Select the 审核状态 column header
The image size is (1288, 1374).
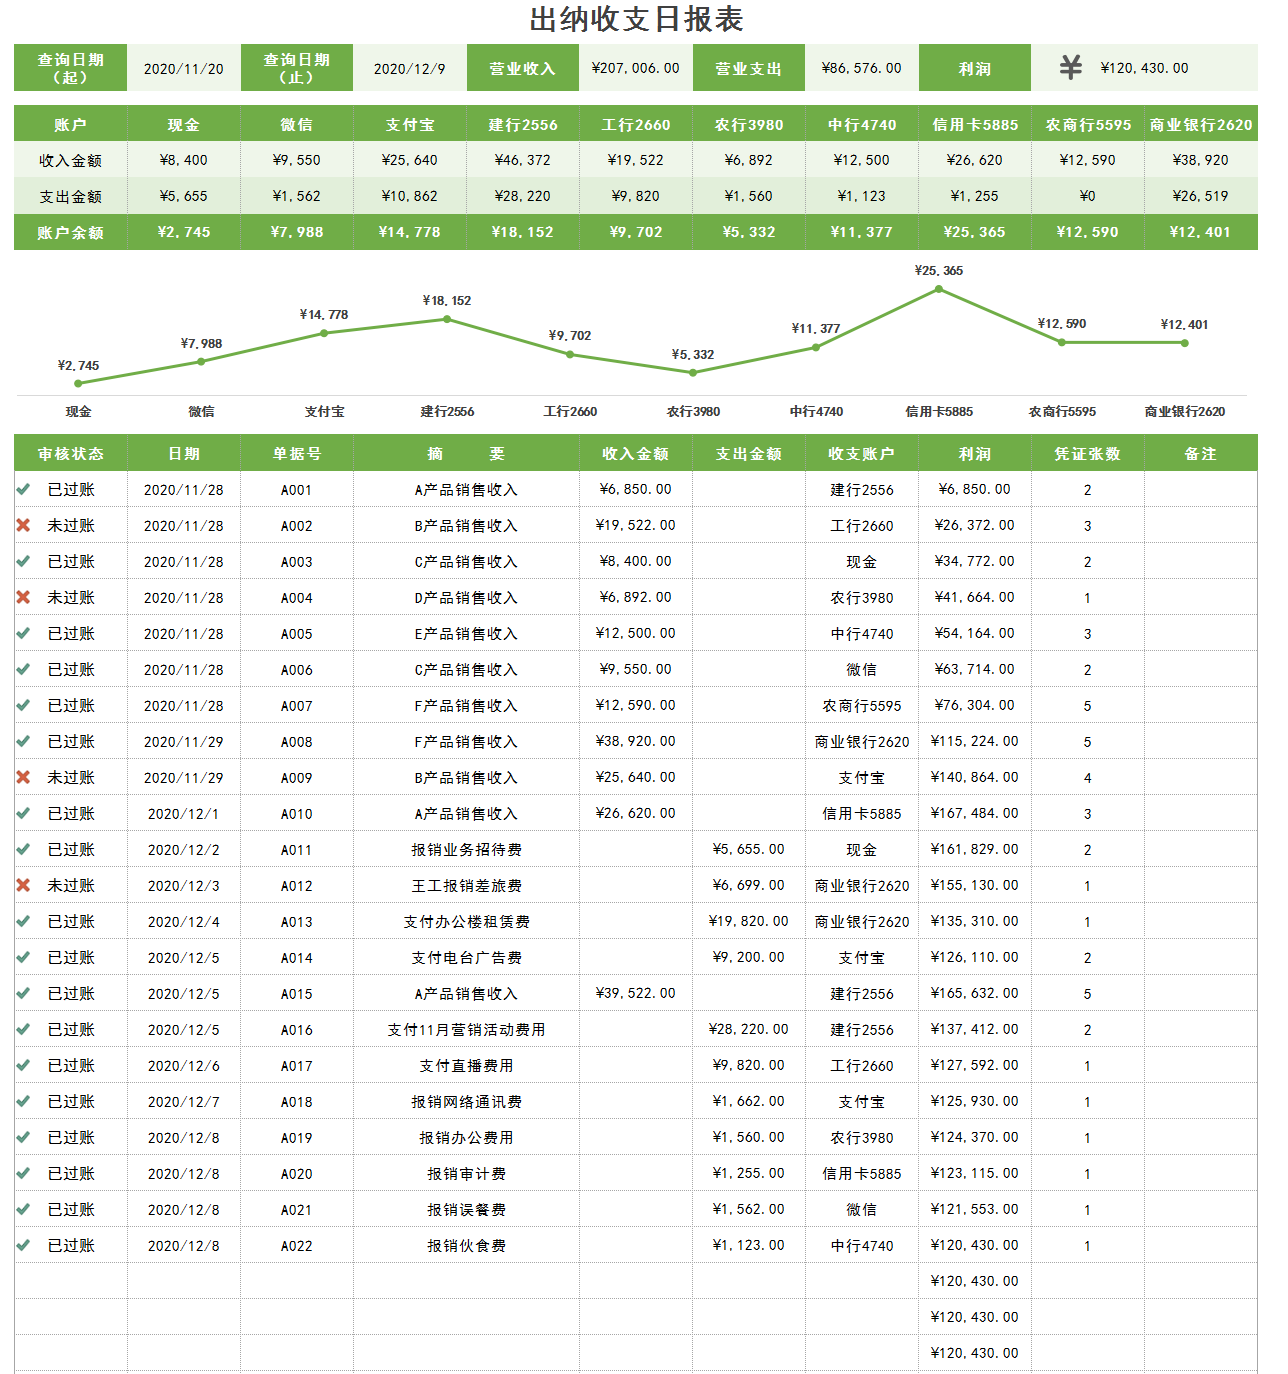tap(68, 453)
